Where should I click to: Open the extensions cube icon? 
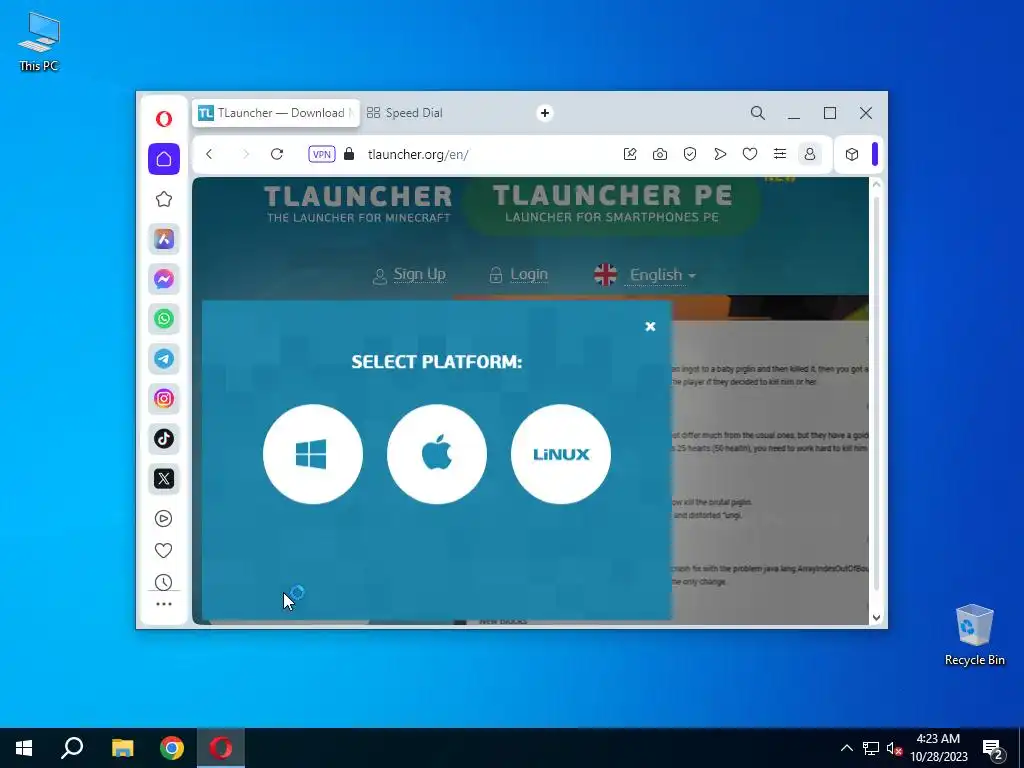852,154
